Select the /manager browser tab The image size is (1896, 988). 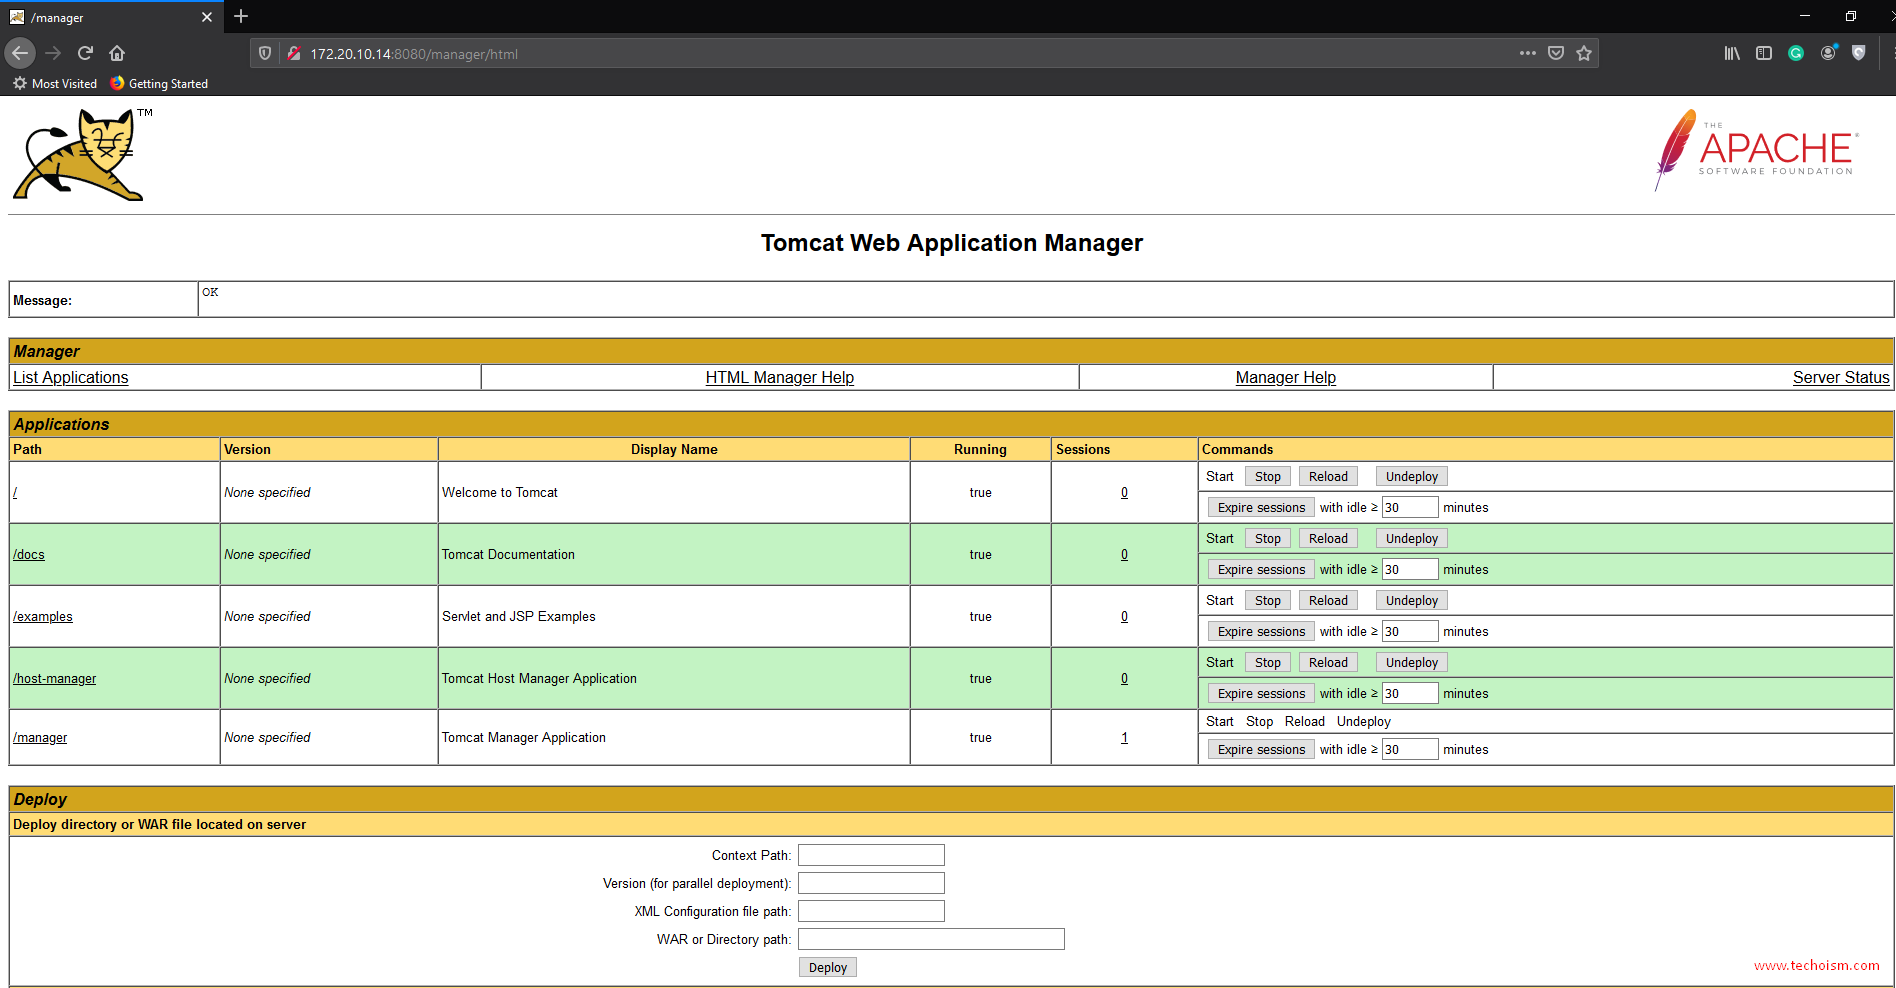110,17
